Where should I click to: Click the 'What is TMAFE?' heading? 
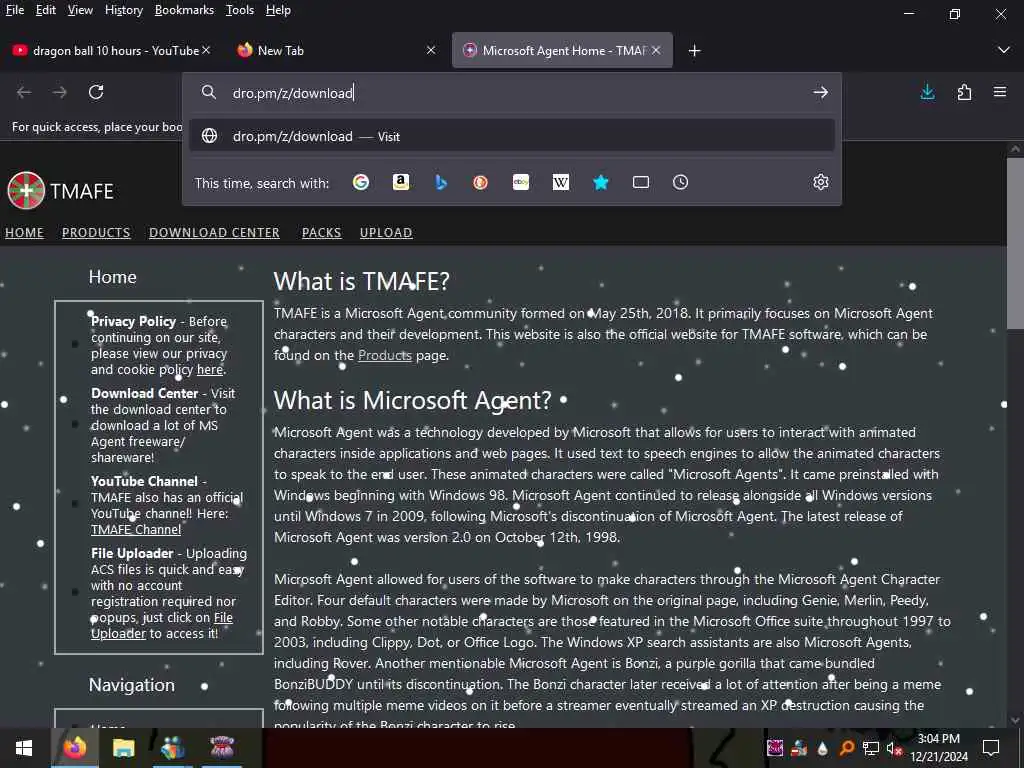point(361,281)
